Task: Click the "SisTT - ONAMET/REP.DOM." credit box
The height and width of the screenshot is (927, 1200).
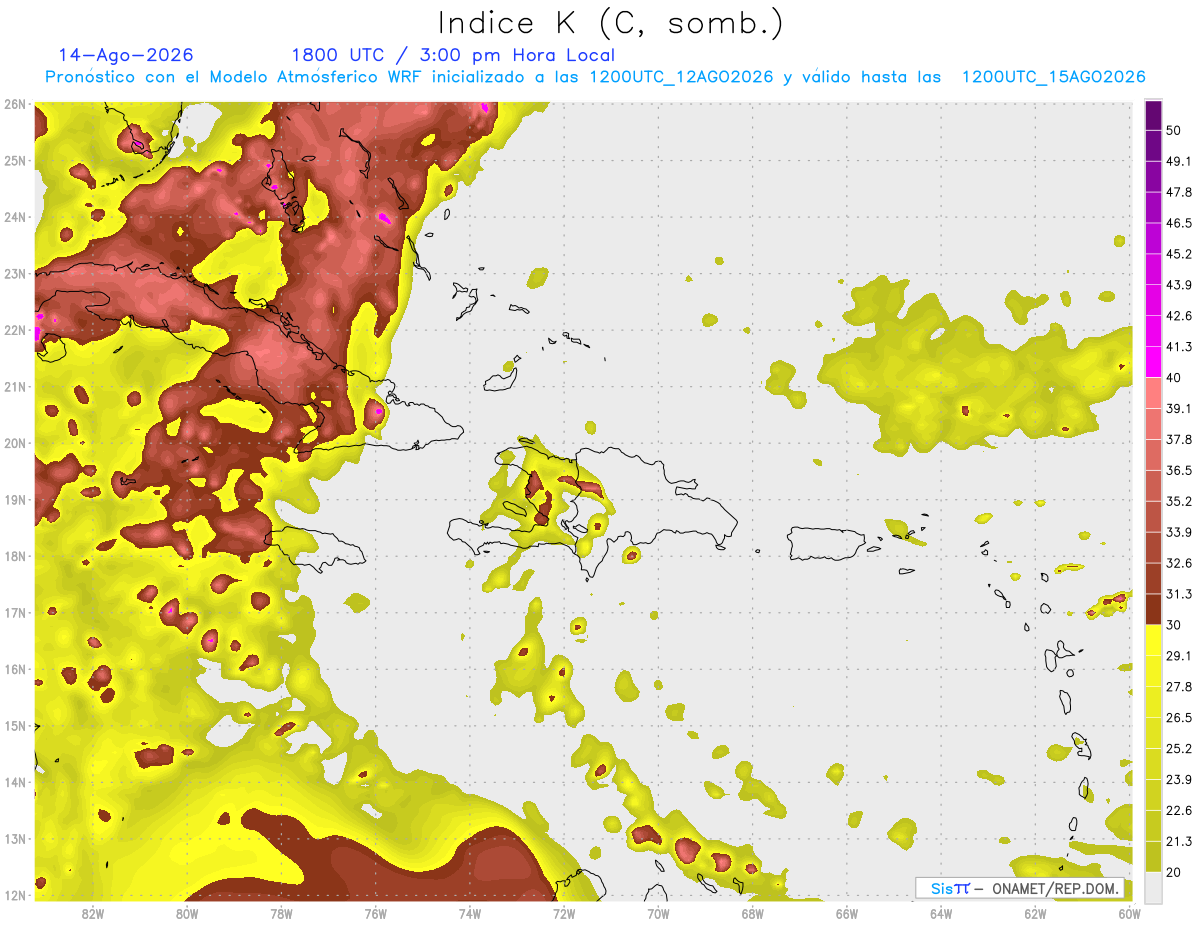Action: click(x=1020, y=888)
